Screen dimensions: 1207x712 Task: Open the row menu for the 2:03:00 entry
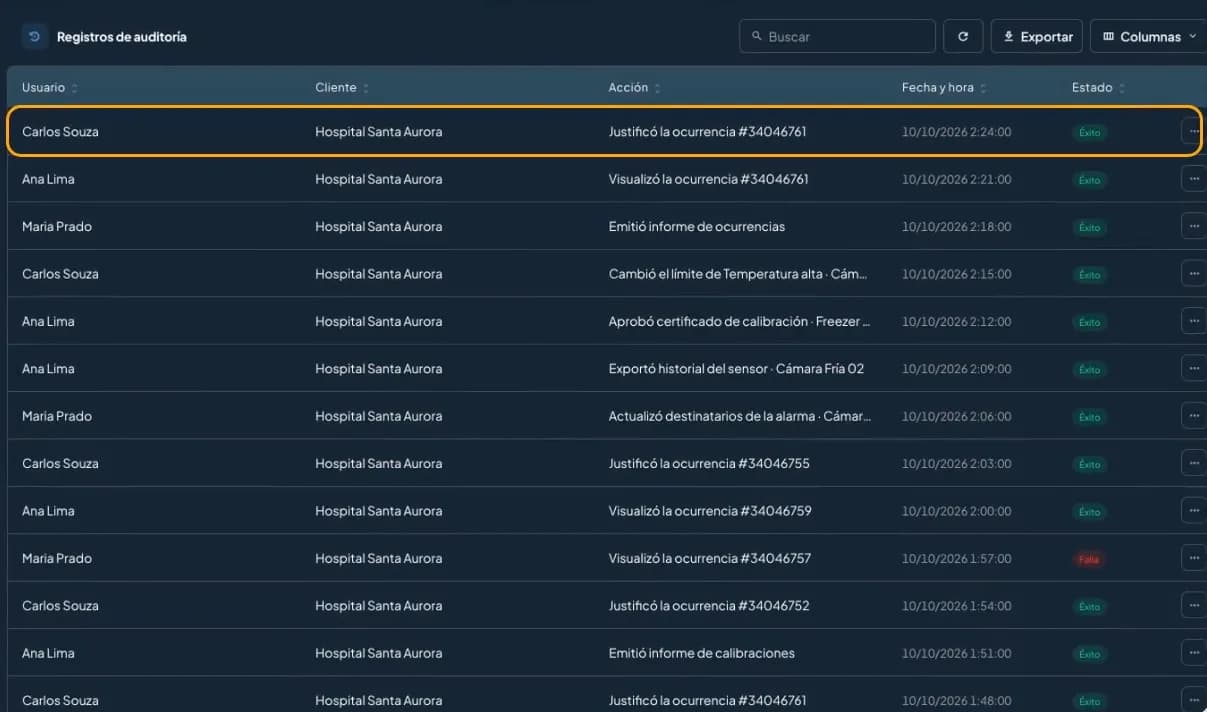pyautogui.click(x=1193, y=463)
